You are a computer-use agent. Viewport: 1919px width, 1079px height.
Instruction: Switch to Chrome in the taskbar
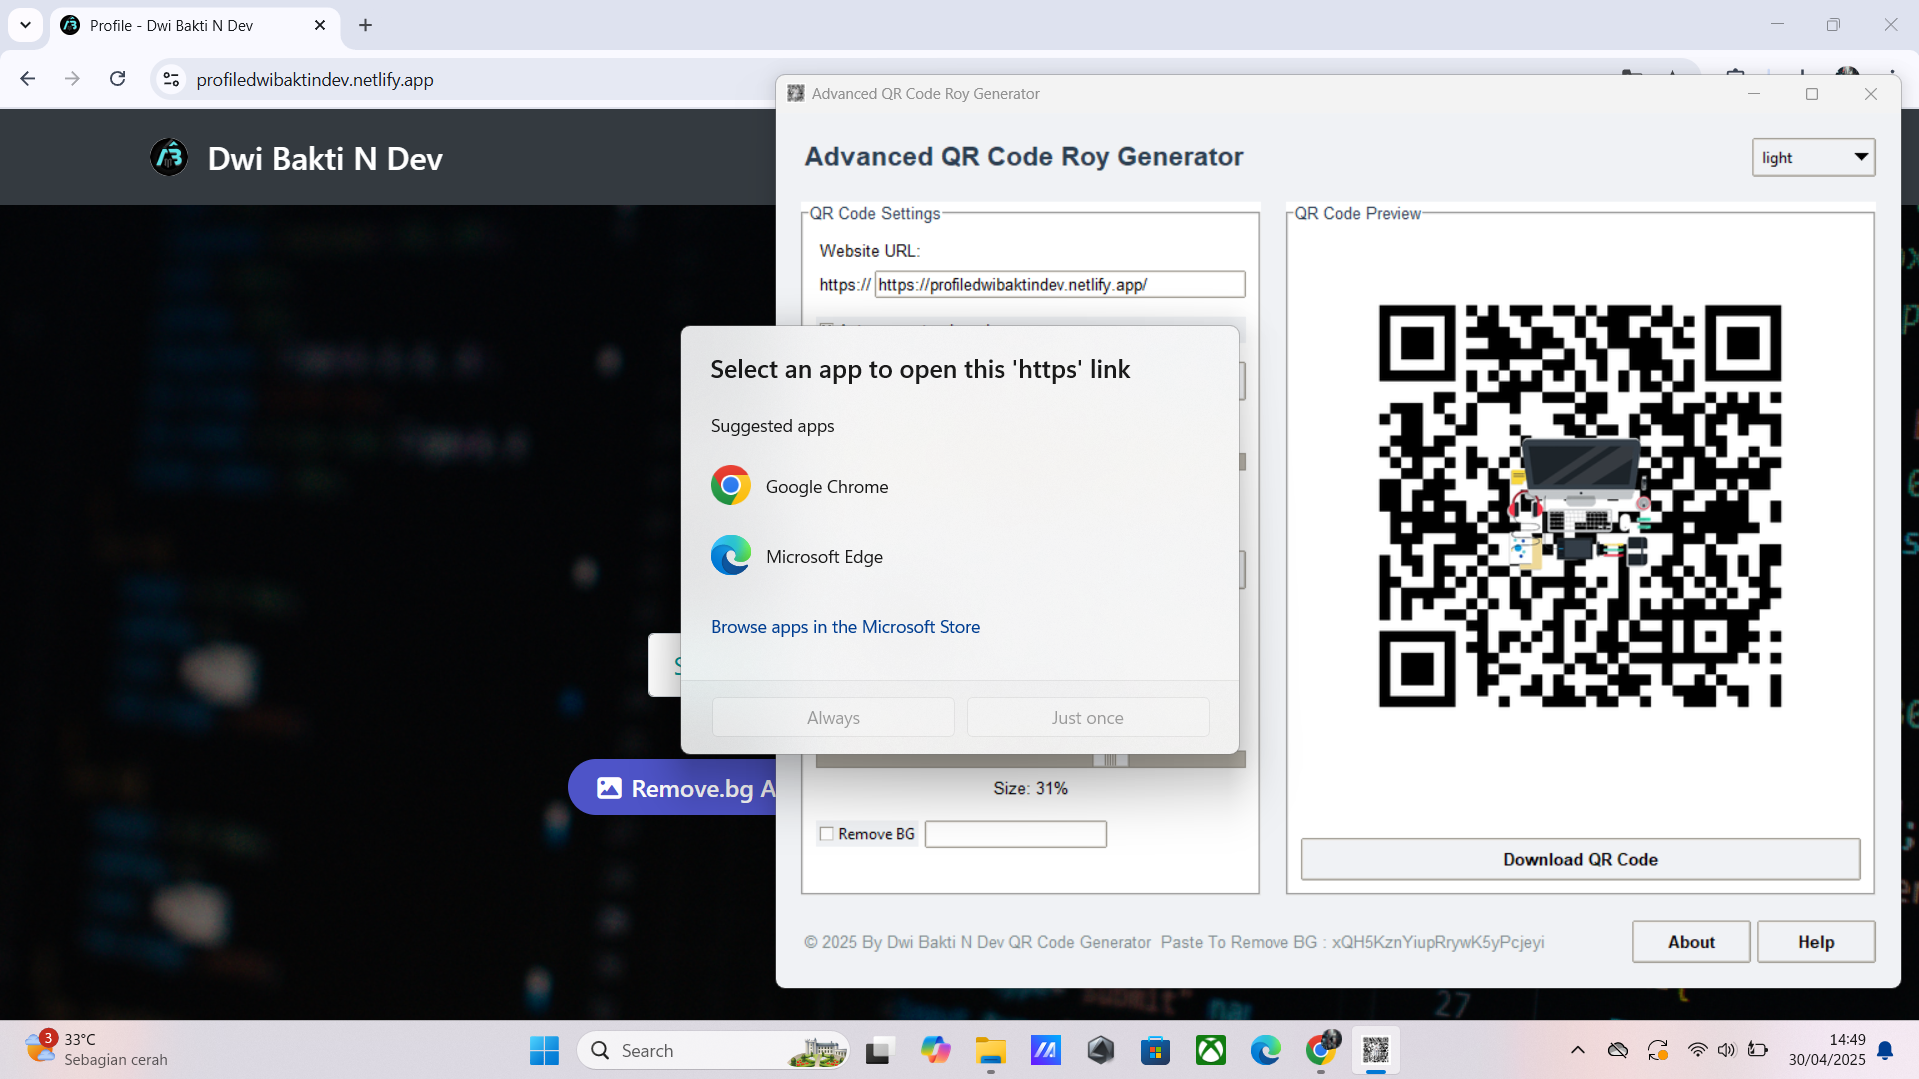tap(1321, 1050)
